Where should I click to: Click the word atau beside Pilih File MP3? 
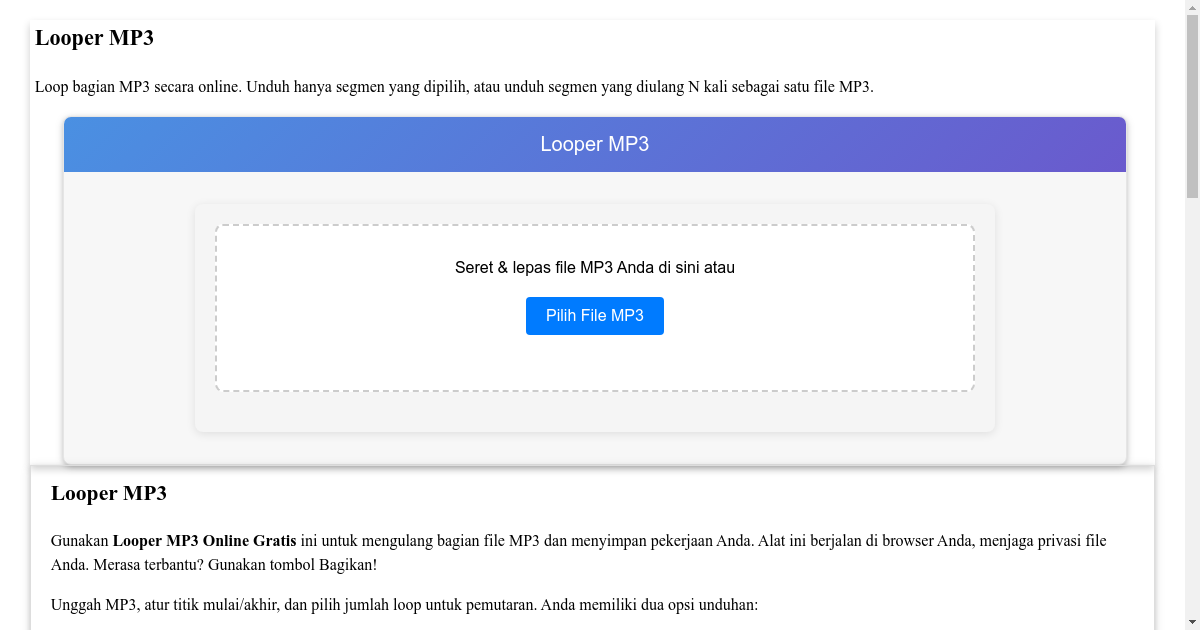coord(720,267)
